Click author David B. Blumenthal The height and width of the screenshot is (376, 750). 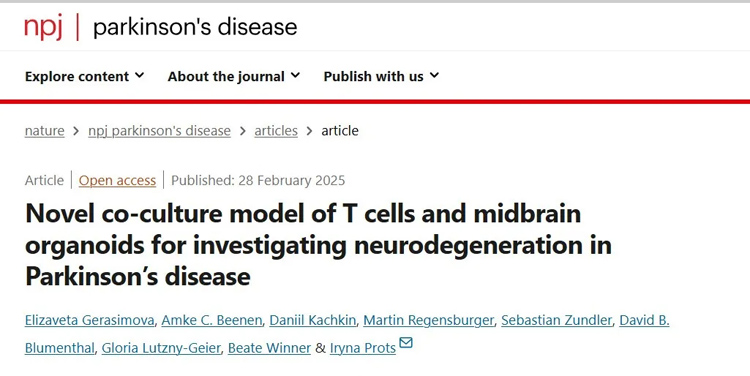[x=644, y=320]
